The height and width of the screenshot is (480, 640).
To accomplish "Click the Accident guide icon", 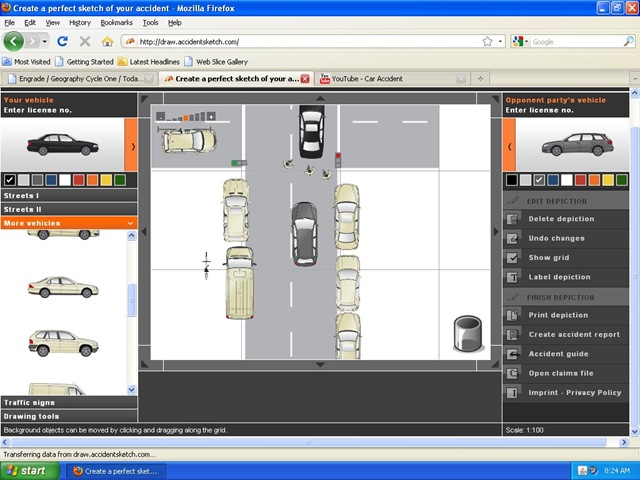I will click(x=512, y=354).
